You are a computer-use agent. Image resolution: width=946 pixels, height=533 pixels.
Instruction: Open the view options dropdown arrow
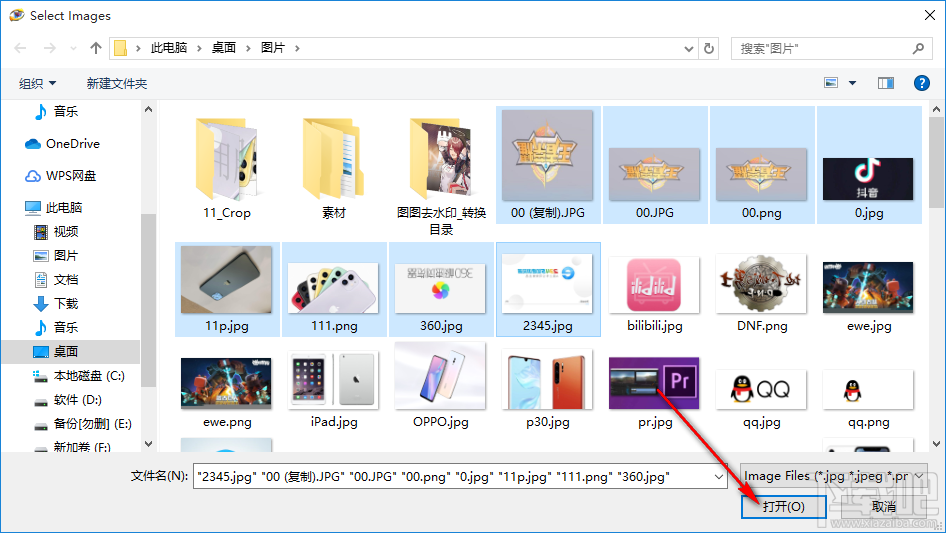click(852, 83)
